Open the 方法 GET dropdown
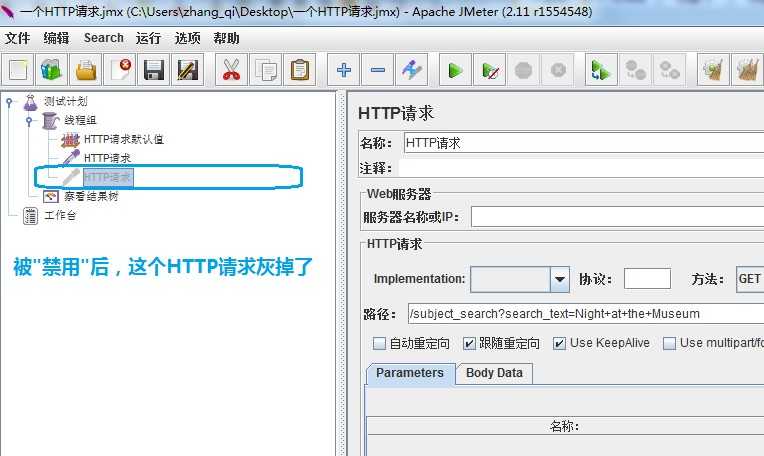 [750, 279]
